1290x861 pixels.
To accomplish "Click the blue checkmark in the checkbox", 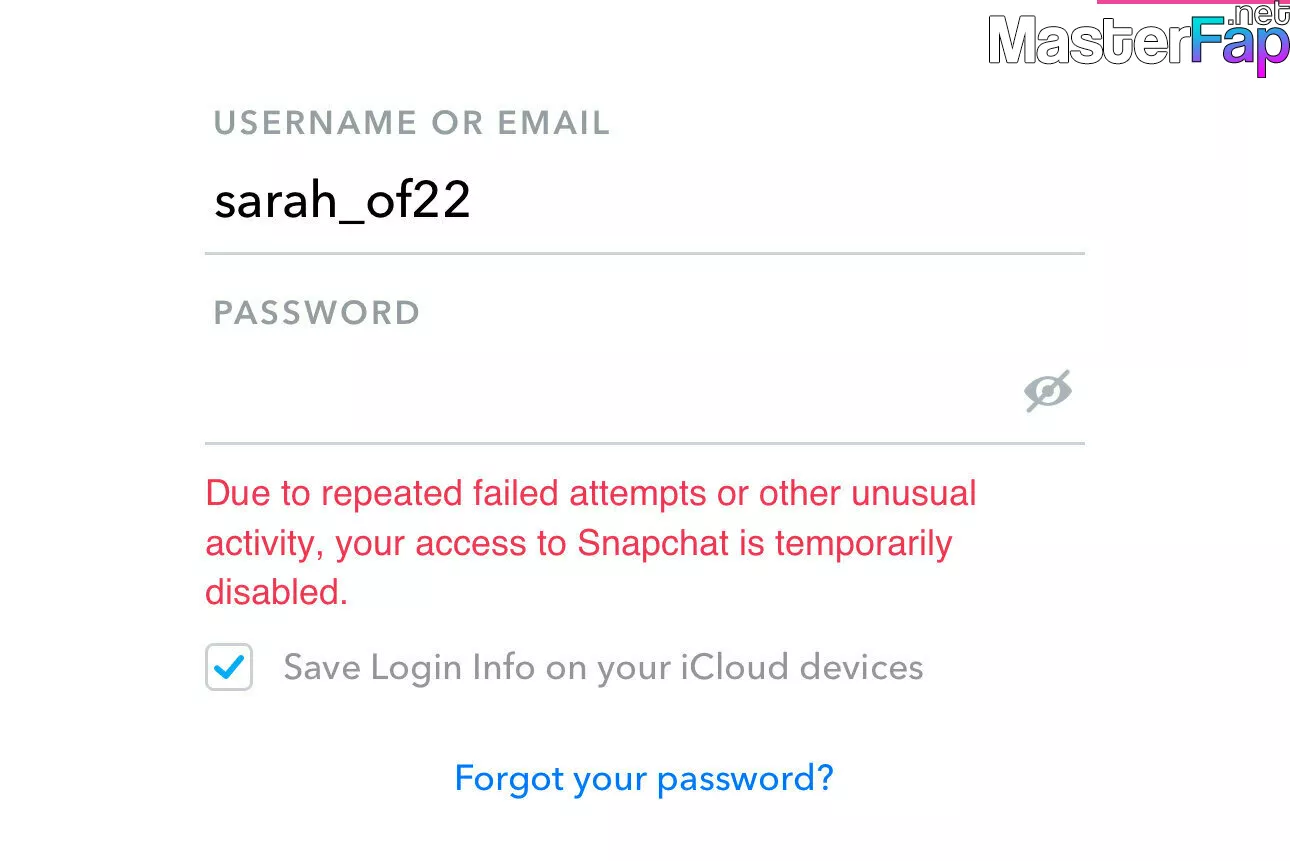I will 229,667.
